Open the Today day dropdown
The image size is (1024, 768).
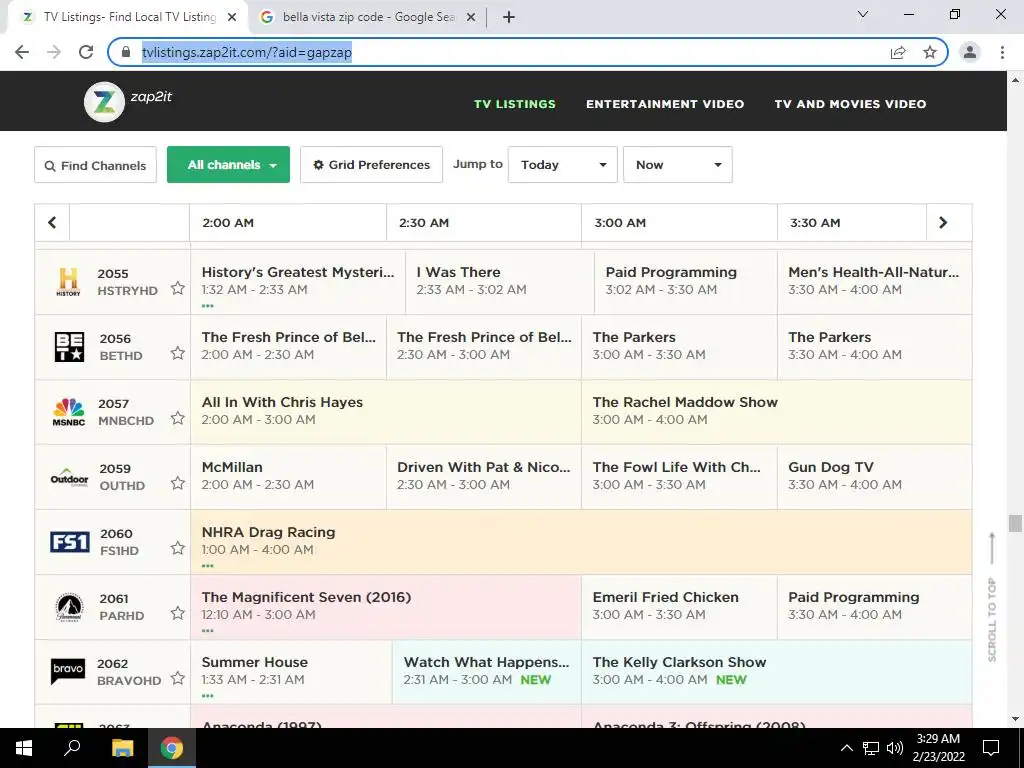563,165
